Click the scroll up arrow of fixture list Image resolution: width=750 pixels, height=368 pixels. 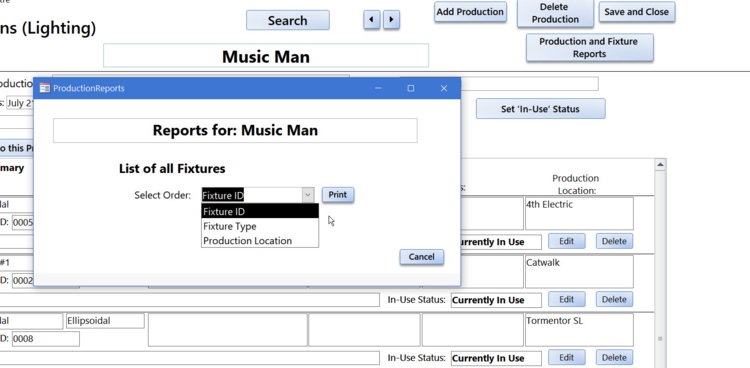tap(660, 165)
